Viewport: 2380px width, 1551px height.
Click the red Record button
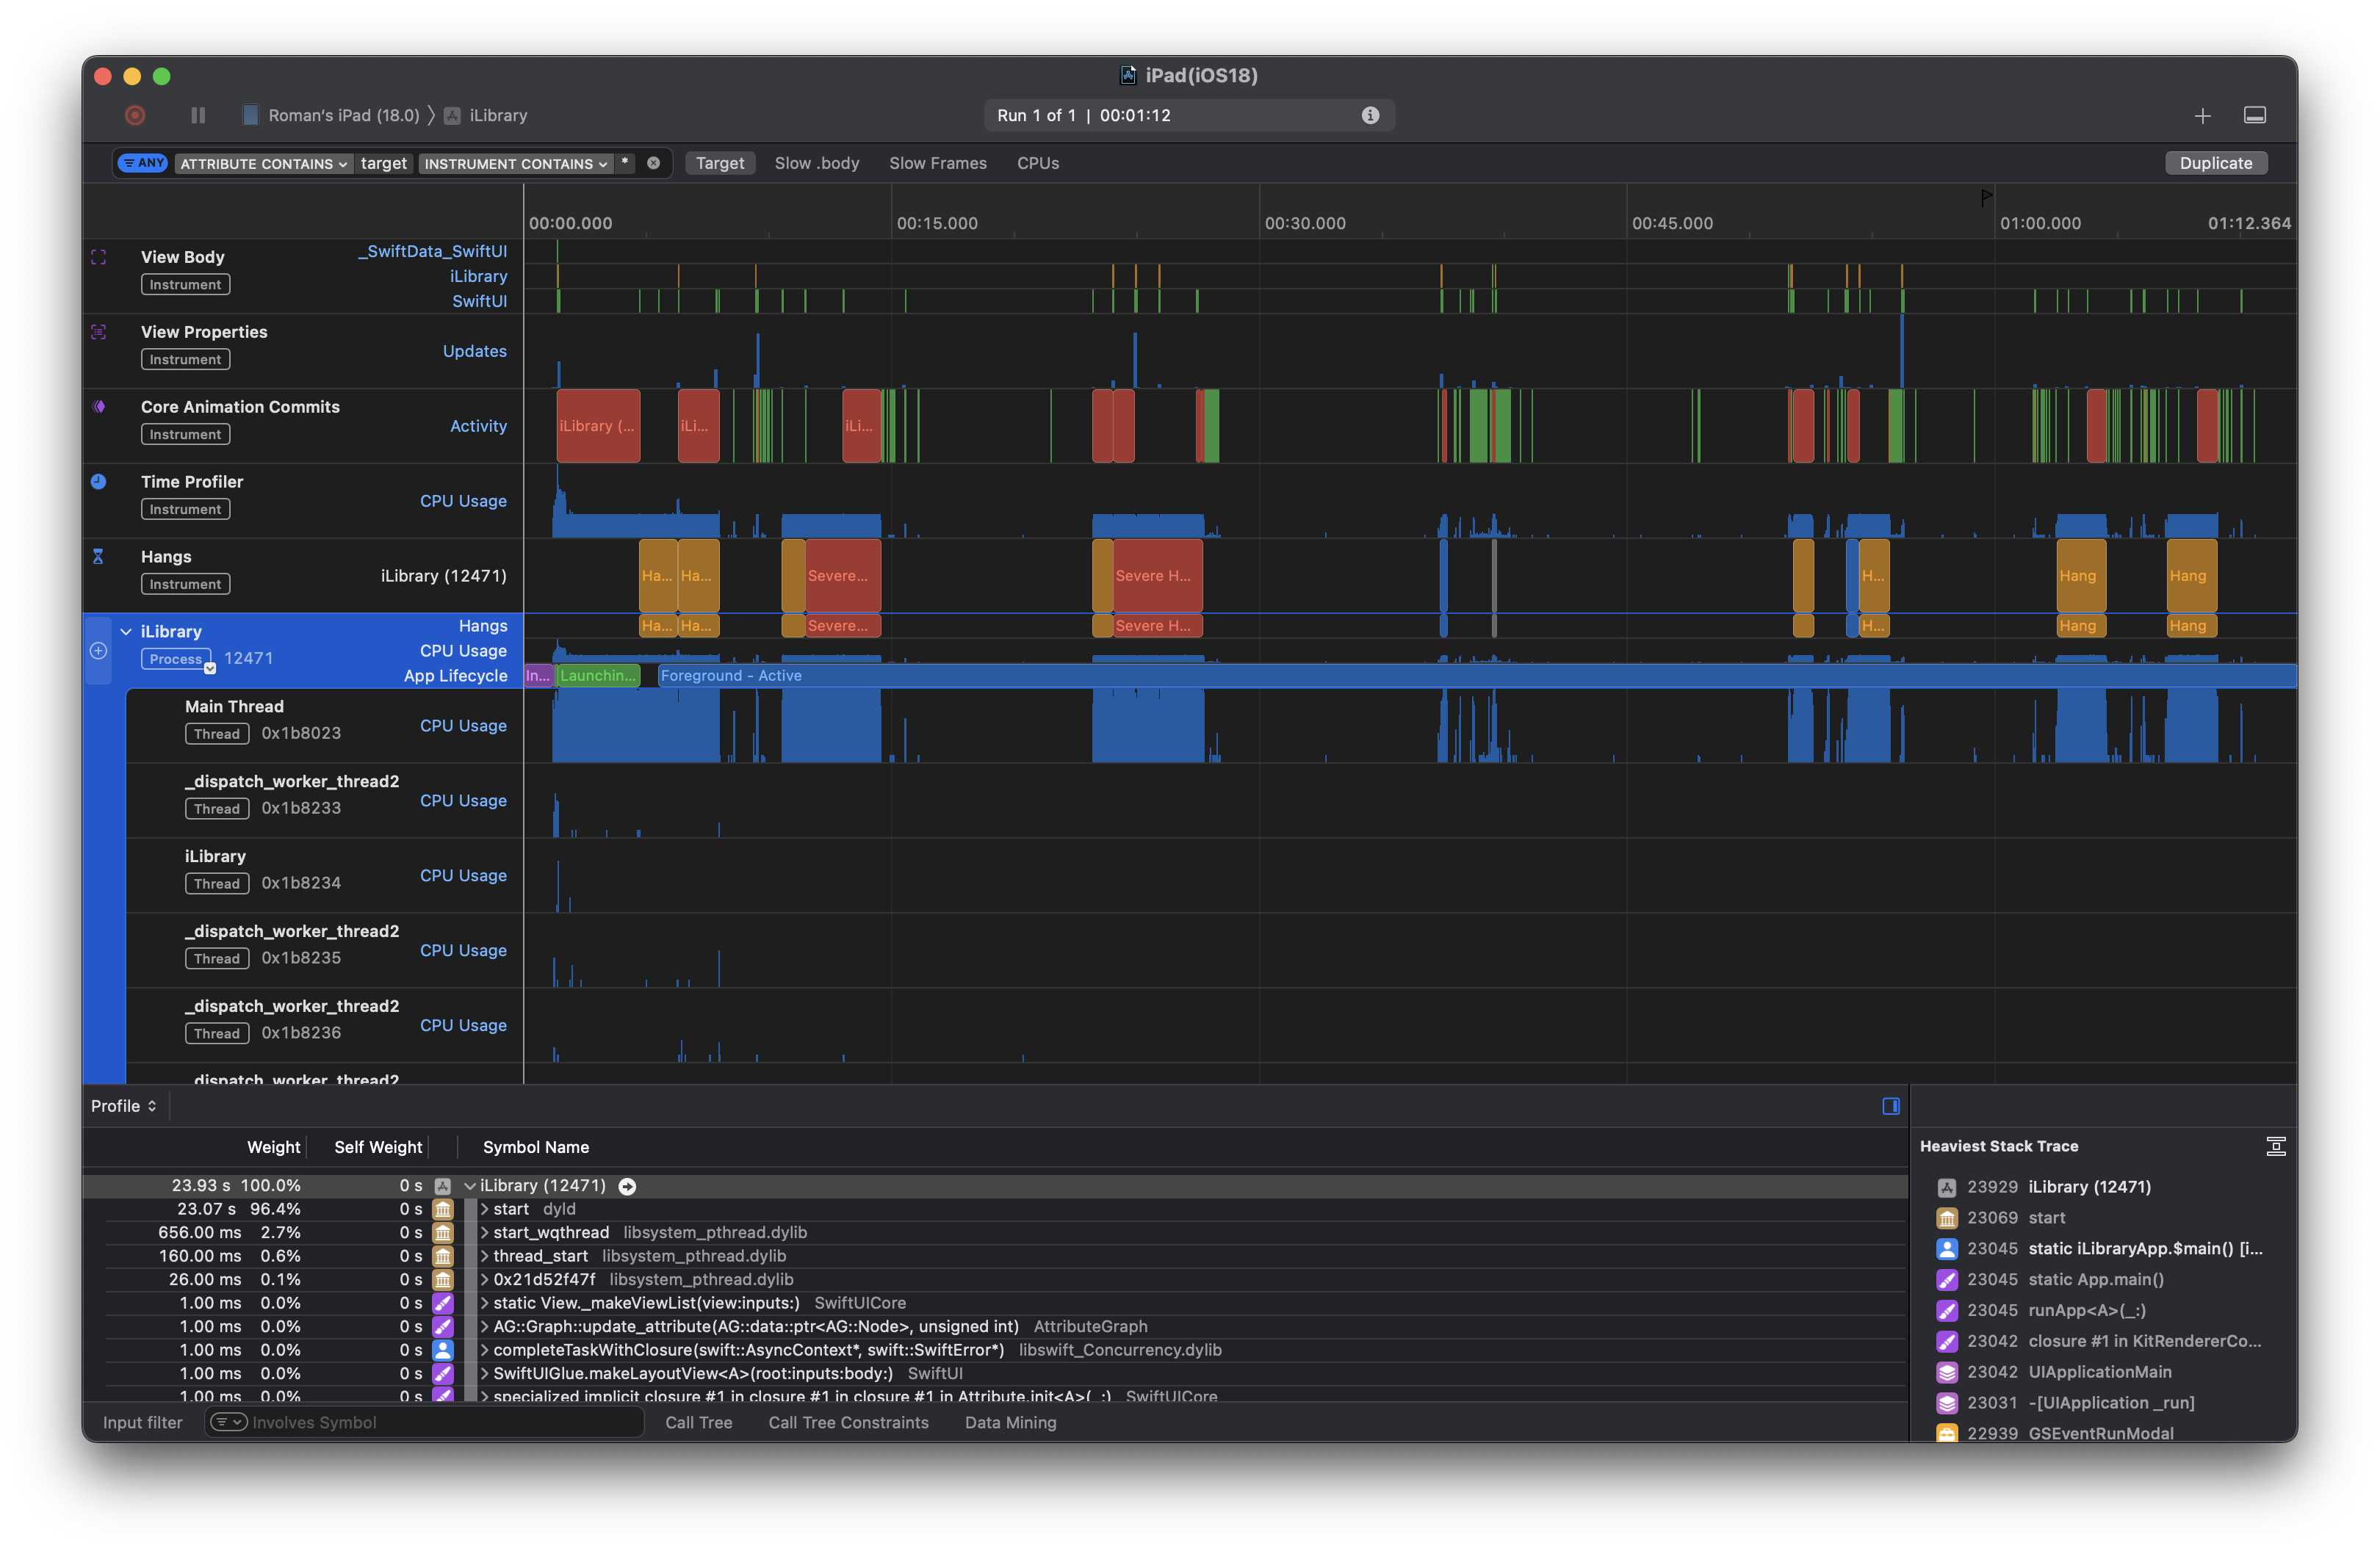click(x=135, y=115)
